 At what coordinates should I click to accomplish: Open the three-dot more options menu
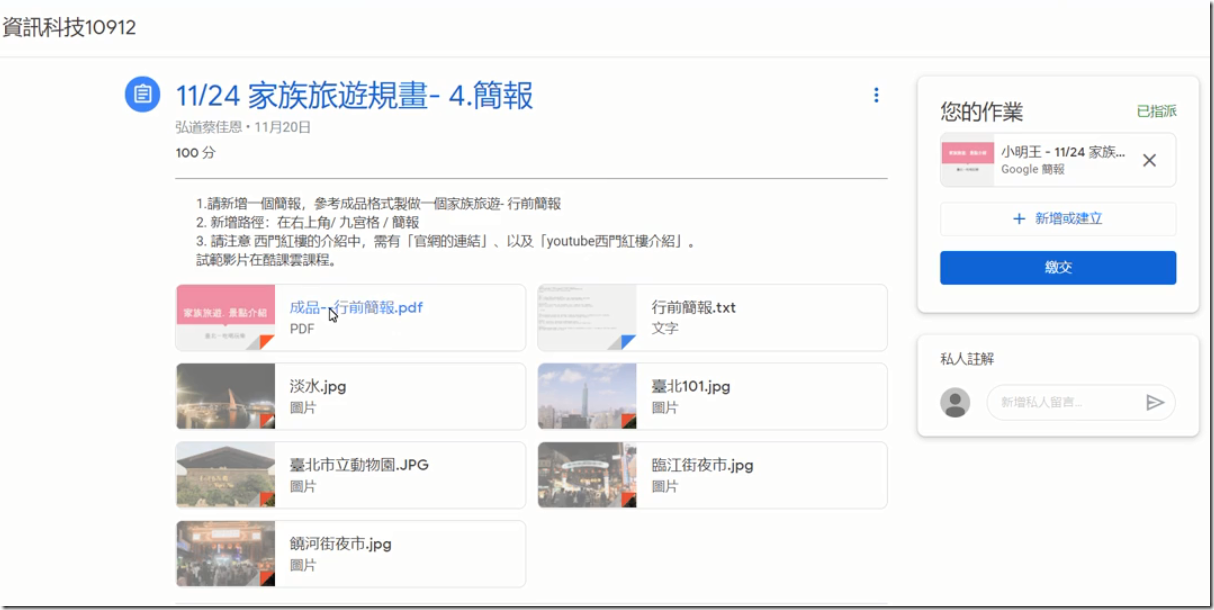(x=876, y=95)
